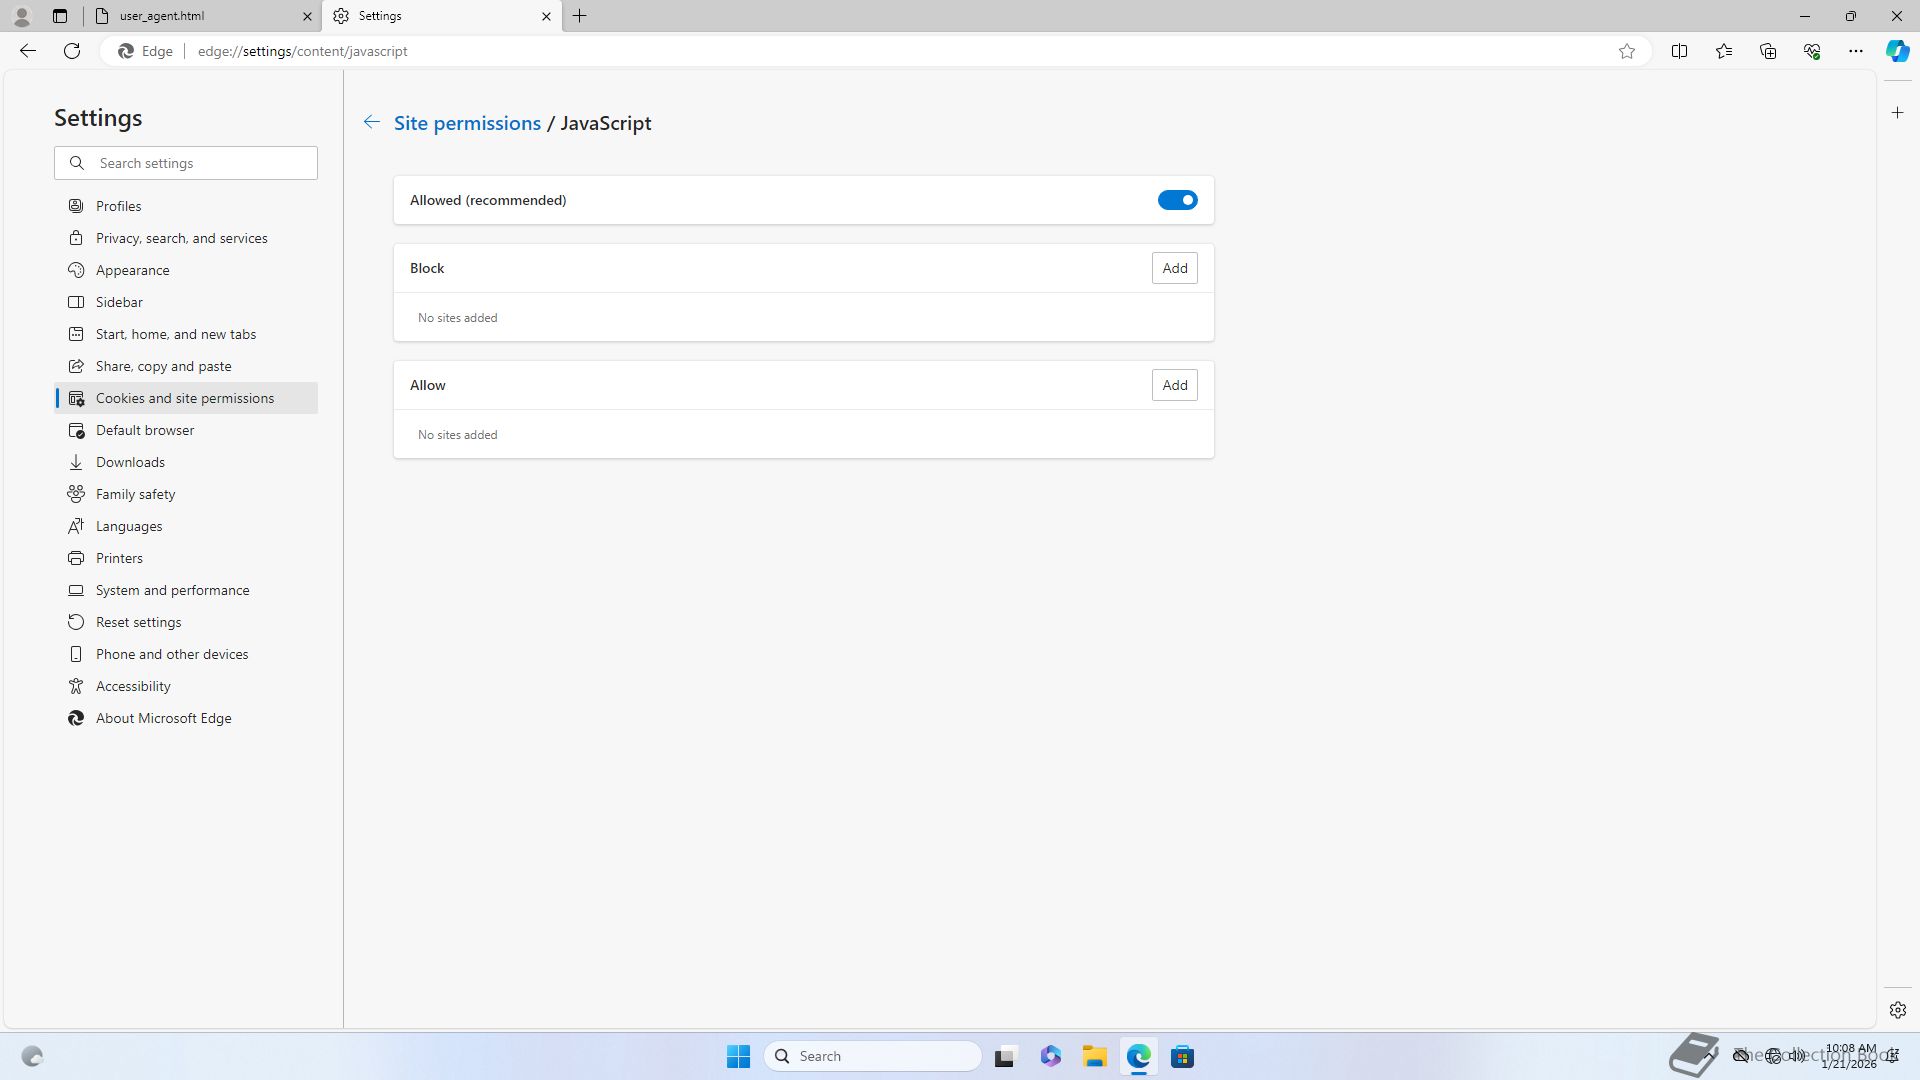
Task: Select Privacy, search, and services menu
Action: [181, 238]
